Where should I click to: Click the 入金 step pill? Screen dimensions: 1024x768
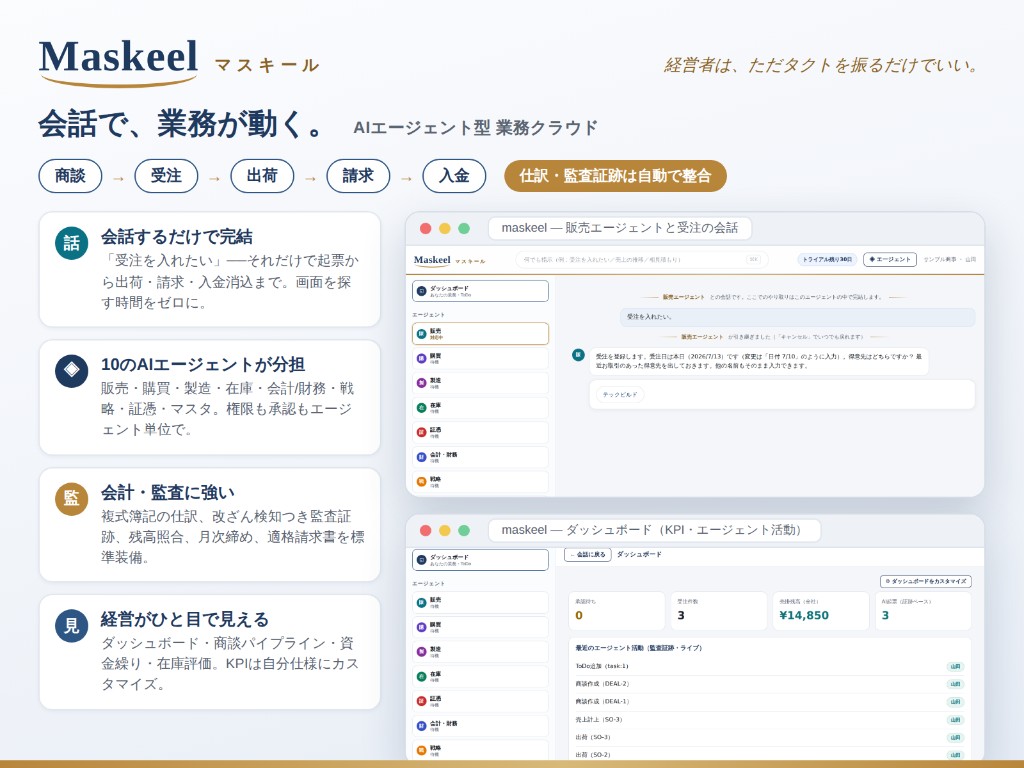click(x=455, y=176)
